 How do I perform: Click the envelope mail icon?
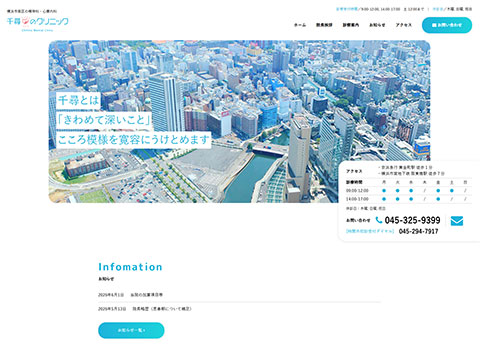point(457,221)
